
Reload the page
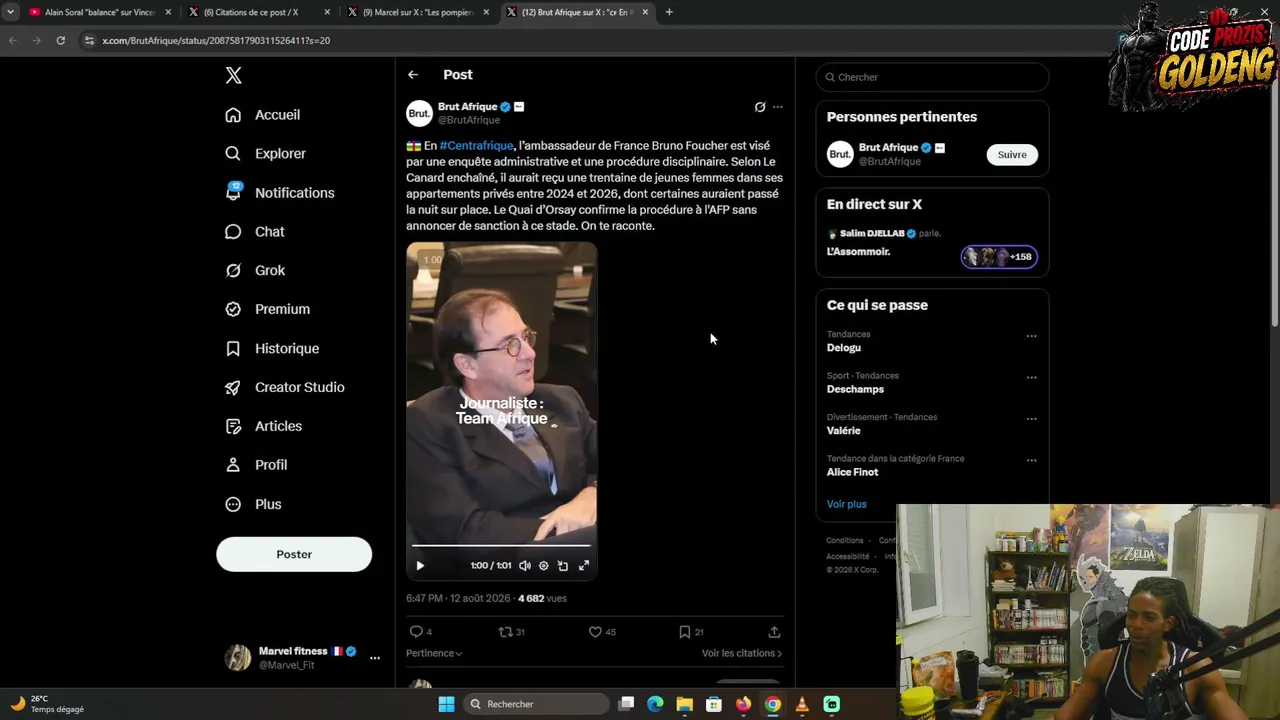[60, 41]
